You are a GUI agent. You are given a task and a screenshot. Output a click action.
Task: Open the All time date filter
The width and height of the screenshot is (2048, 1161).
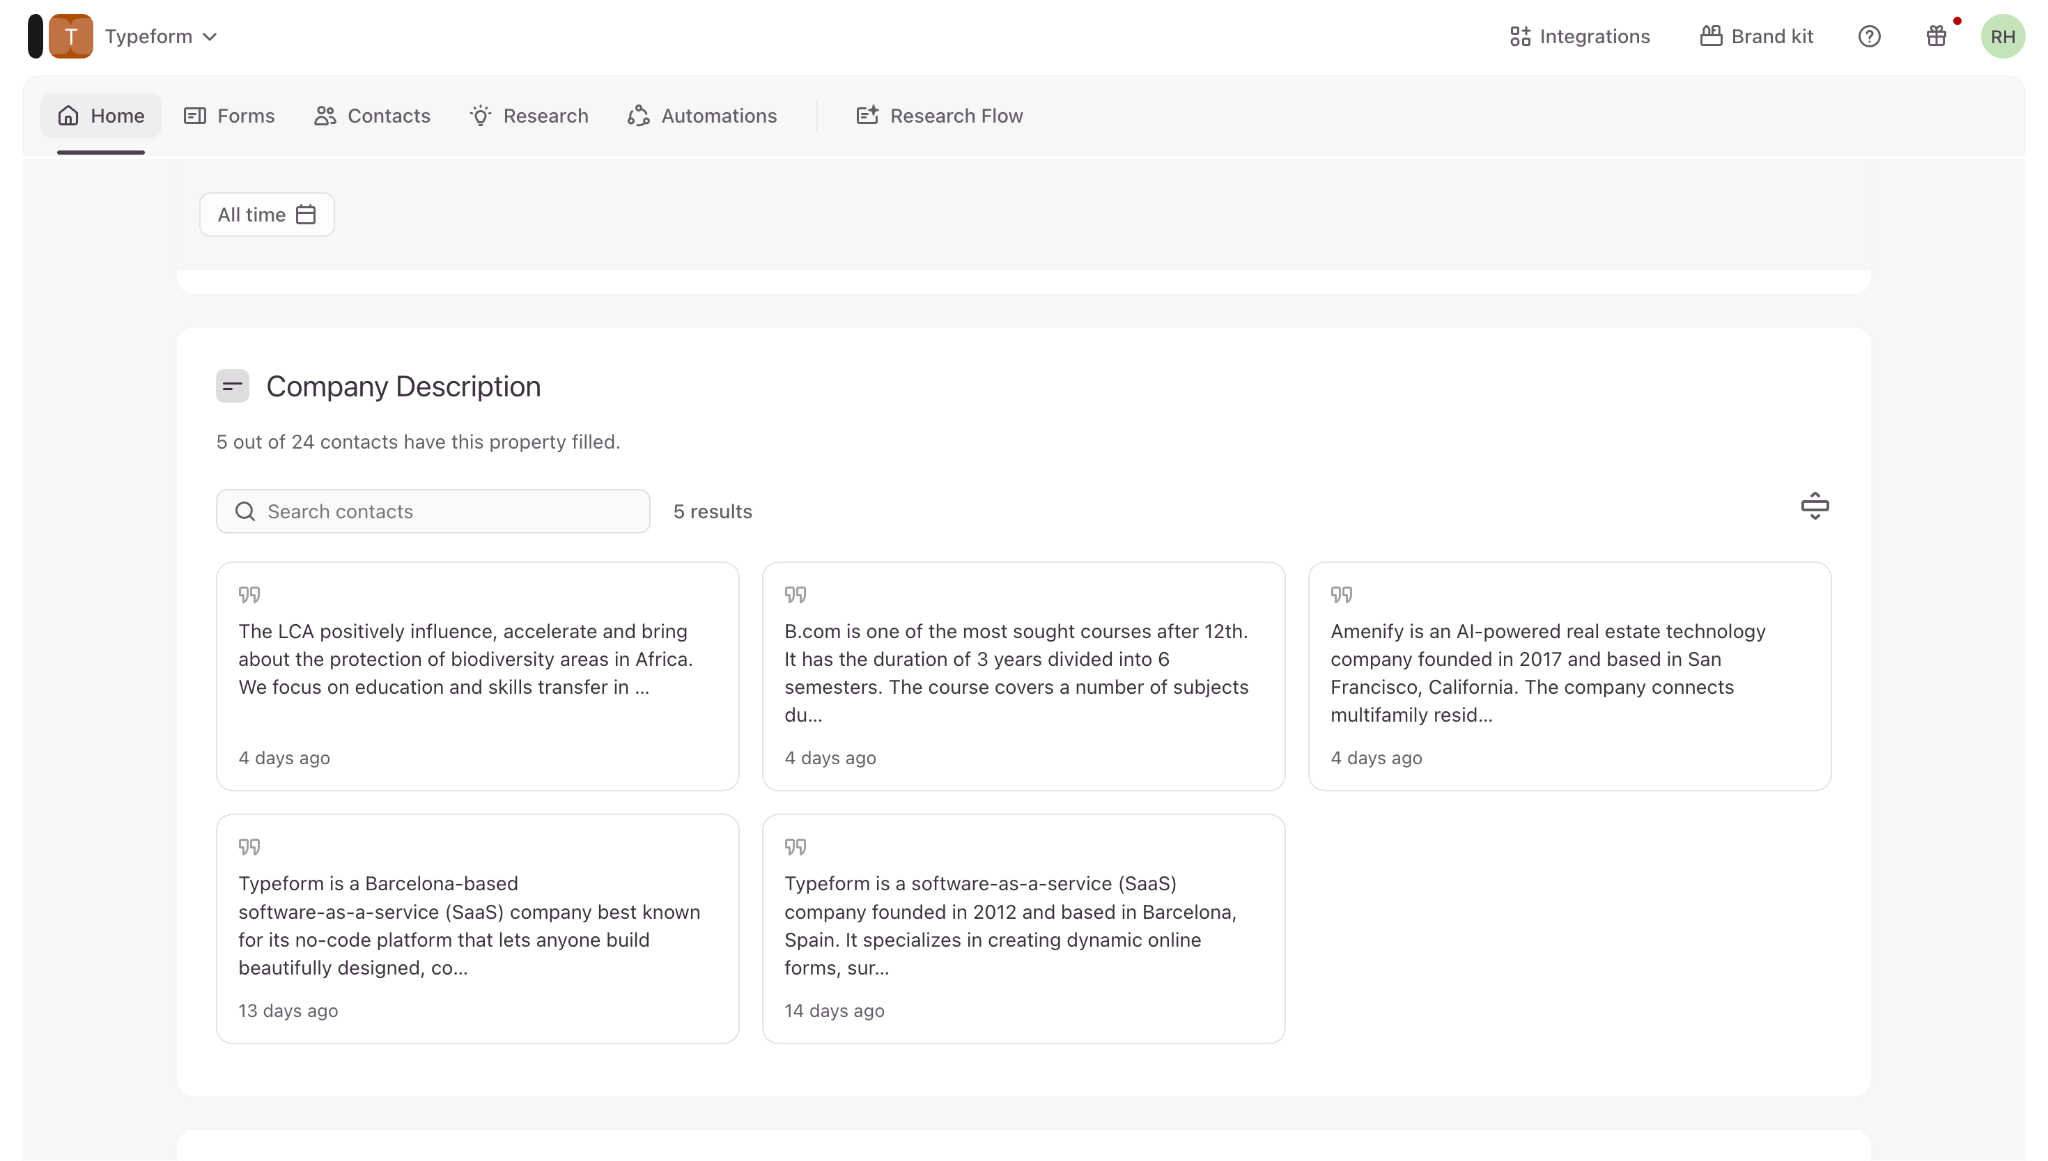coord(267,215)
